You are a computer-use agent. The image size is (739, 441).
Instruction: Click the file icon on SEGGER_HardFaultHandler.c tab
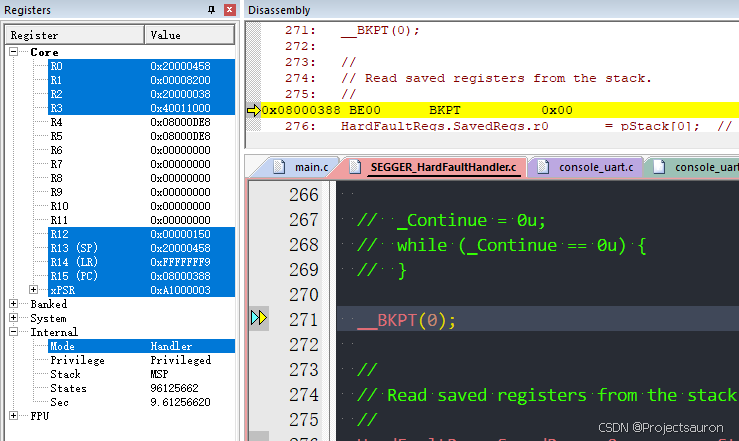357,166
